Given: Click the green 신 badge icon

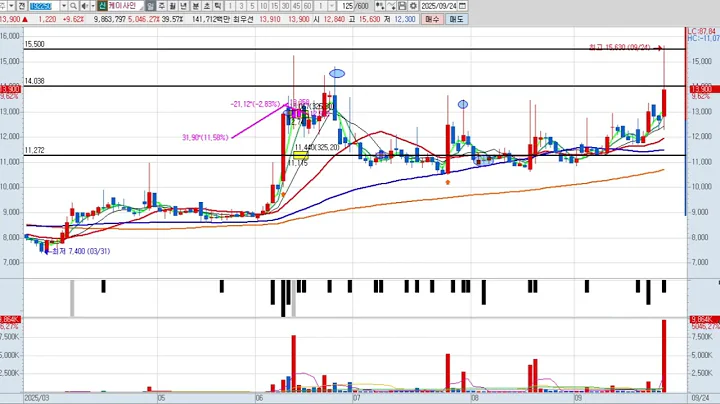Looking at the screenshot, I should click(x=102, y=6).
